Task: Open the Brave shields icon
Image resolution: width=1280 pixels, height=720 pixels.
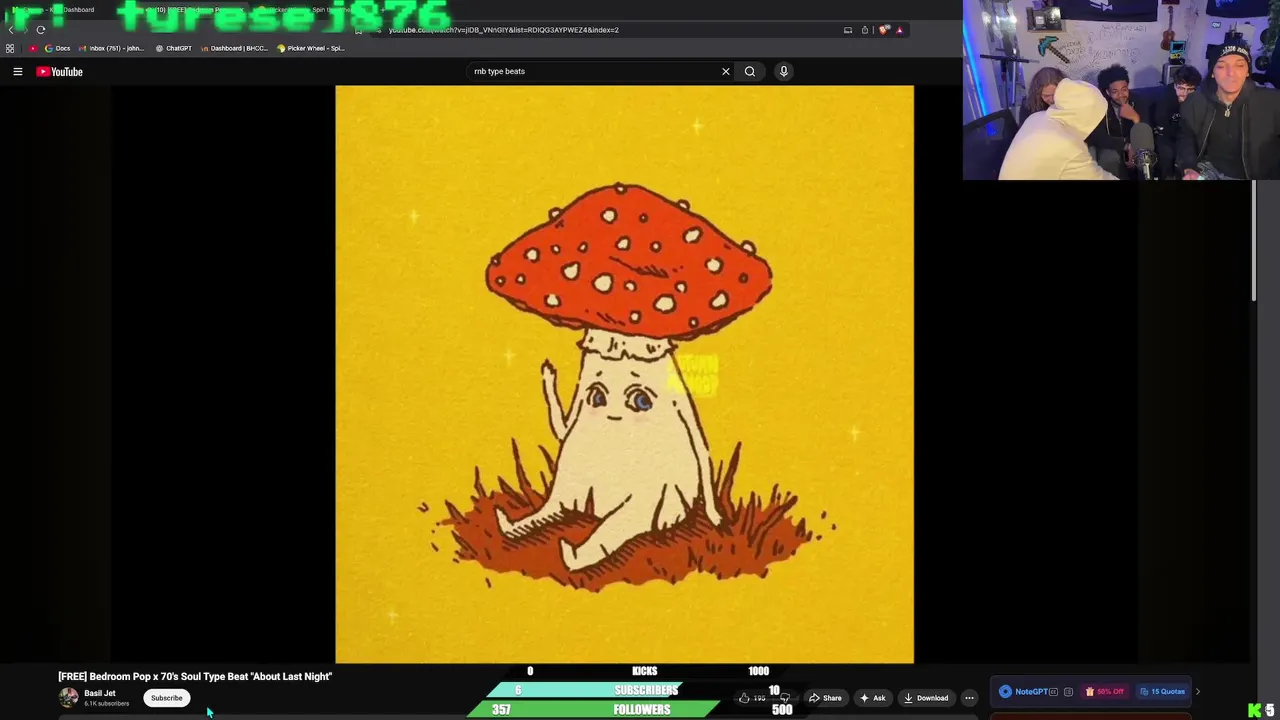Action: (x=884, y=30)
